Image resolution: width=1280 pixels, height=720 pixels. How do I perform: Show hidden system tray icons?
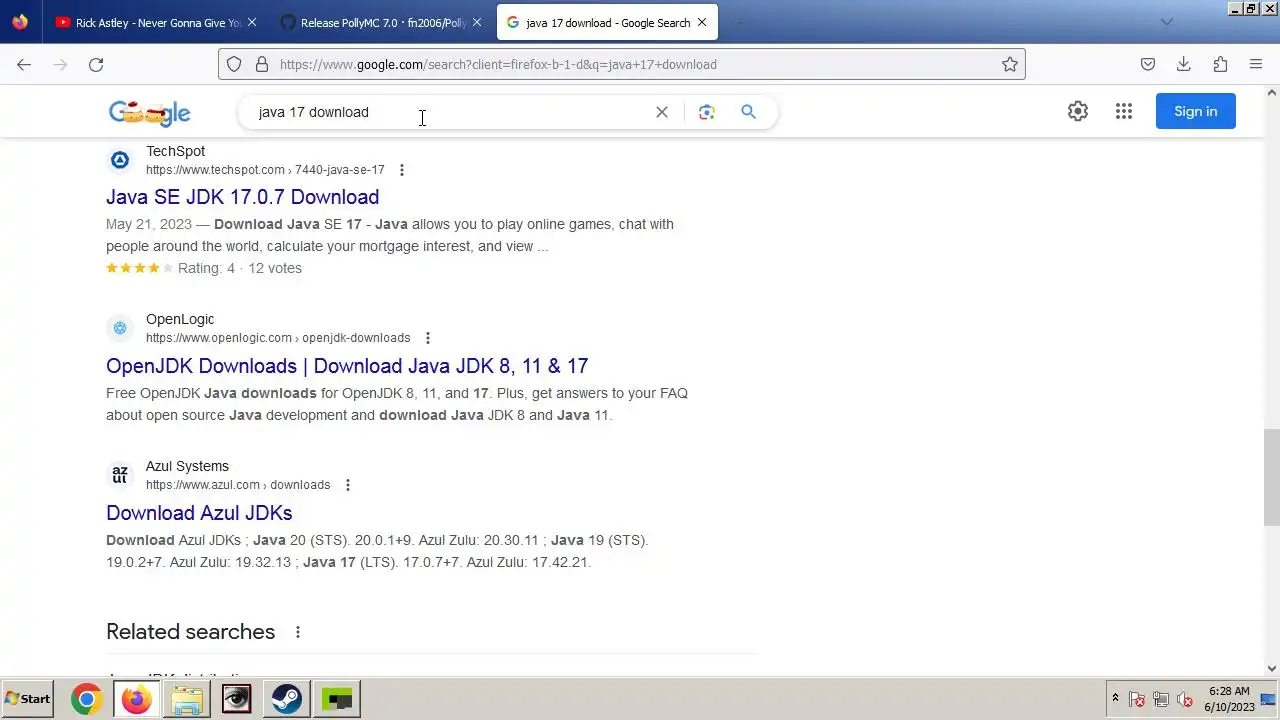(1115, 699)
